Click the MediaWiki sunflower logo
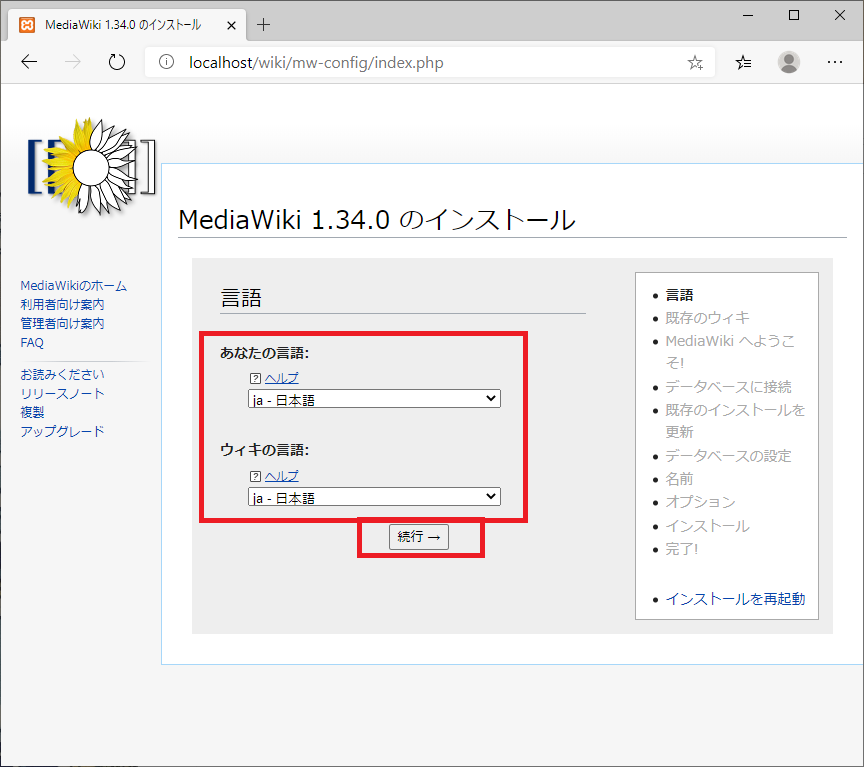The image size is (864, 767). [92, 165]
